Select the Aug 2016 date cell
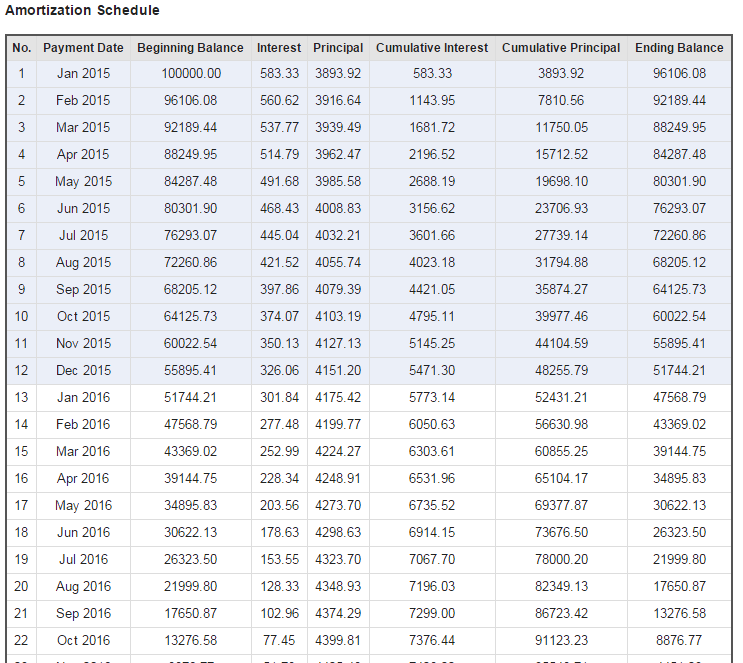743x663 pixels. [83, 587]
